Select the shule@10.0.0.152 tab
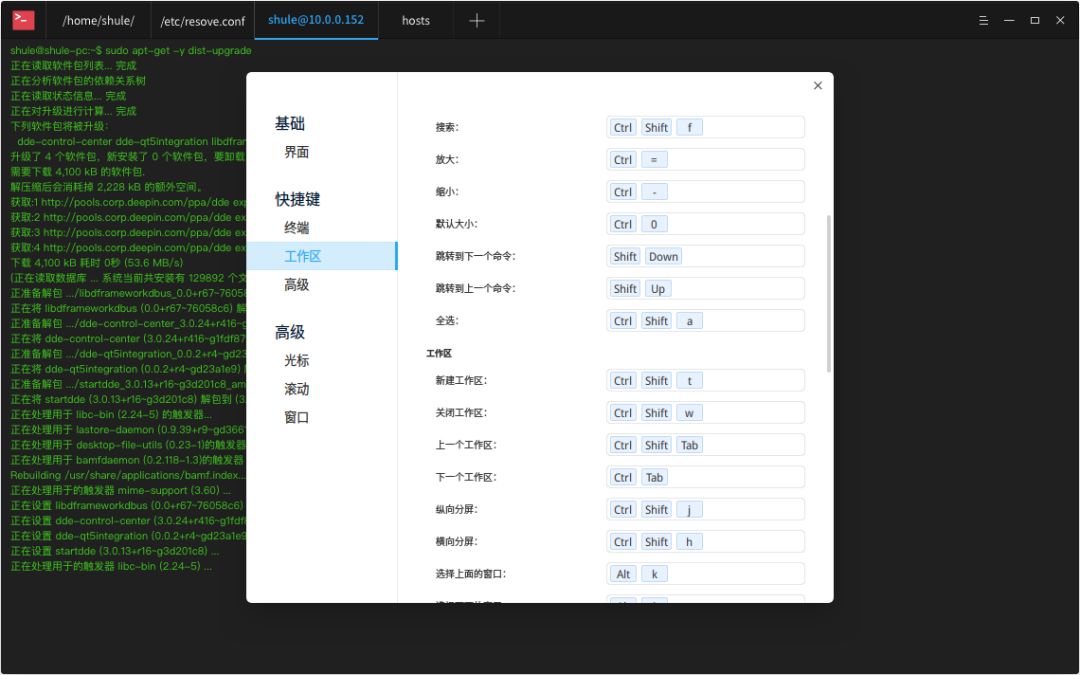Viewport: 1080px width, 675px height. 316,20
